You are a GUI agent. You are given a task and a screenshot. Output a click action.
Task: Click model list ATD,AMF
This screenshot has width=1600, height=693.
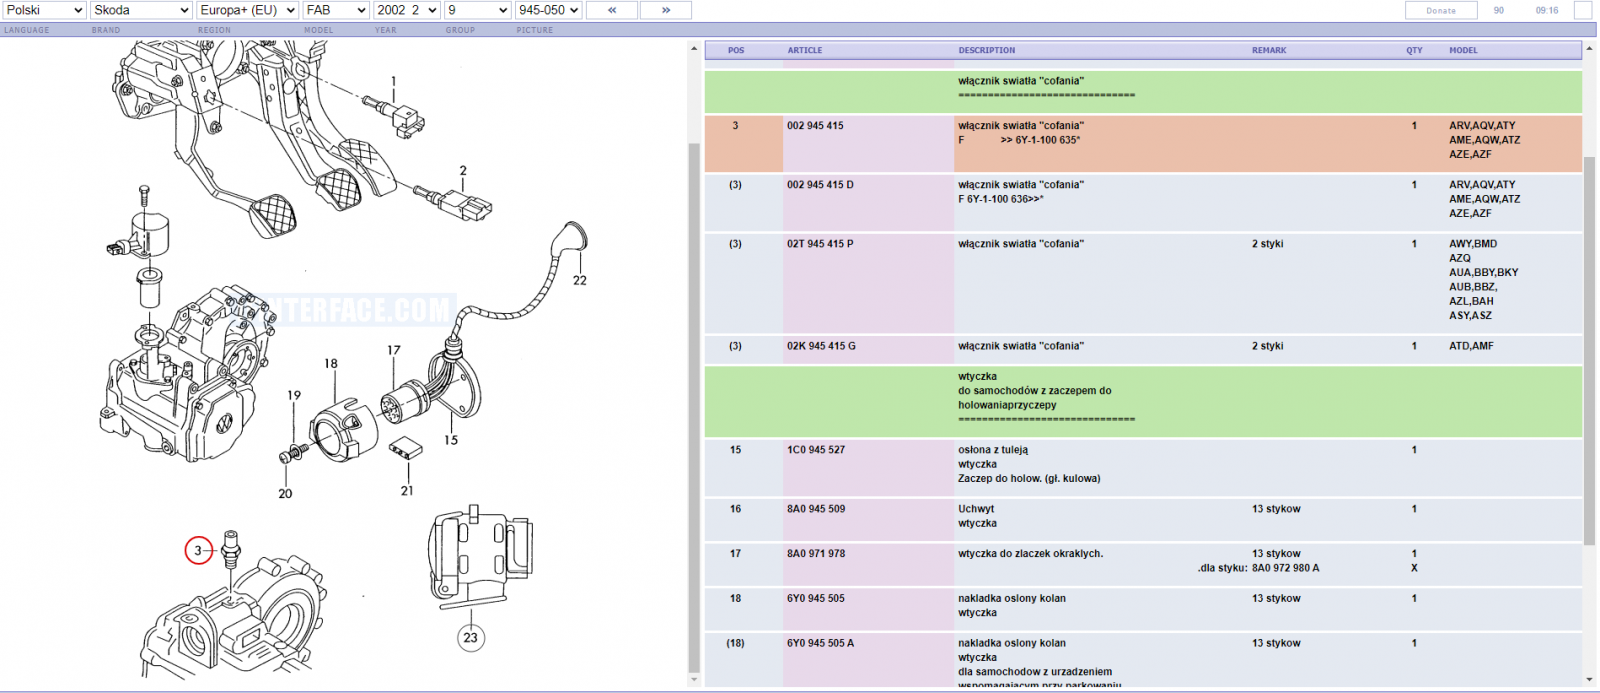point(1471,346)
